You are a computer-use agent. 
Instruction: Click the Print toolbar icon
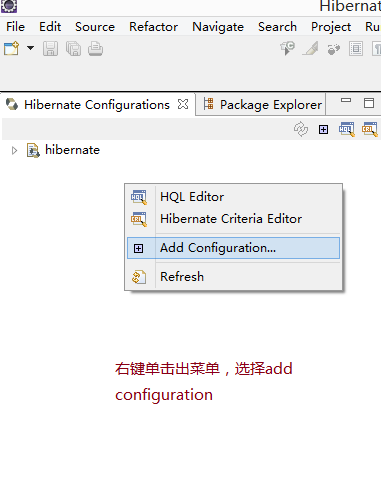(x=95, y=49)
